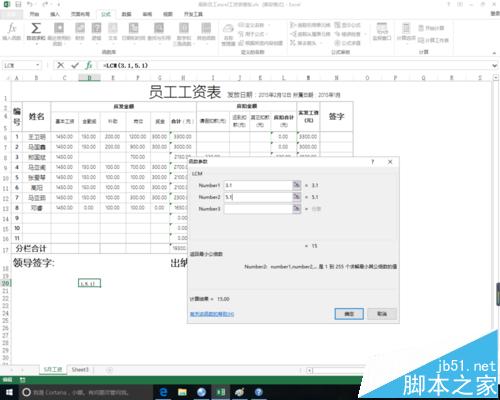This screenshot has height=400, width=500.
Task: Open the function help link in dialog
Action: [212, 314]
